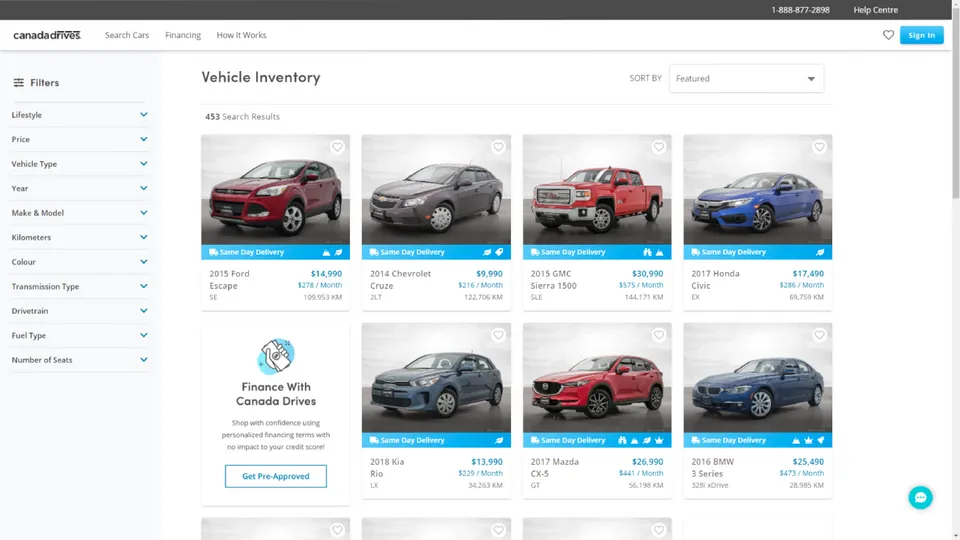Click crown icon on Mazda CX-5 banner
Viewport: 960px width, 540px height.
coord(659,440)
